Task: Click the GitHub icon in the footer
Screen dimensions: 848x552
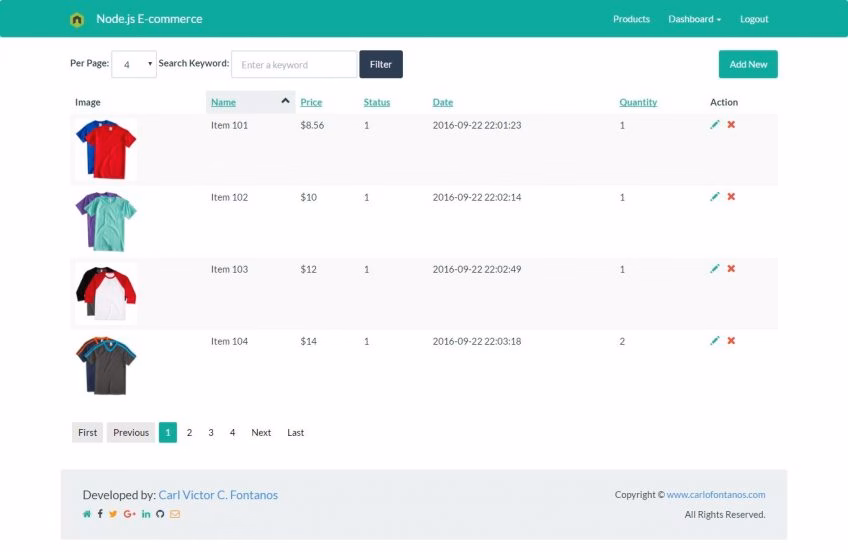Action: click(160, 514)
